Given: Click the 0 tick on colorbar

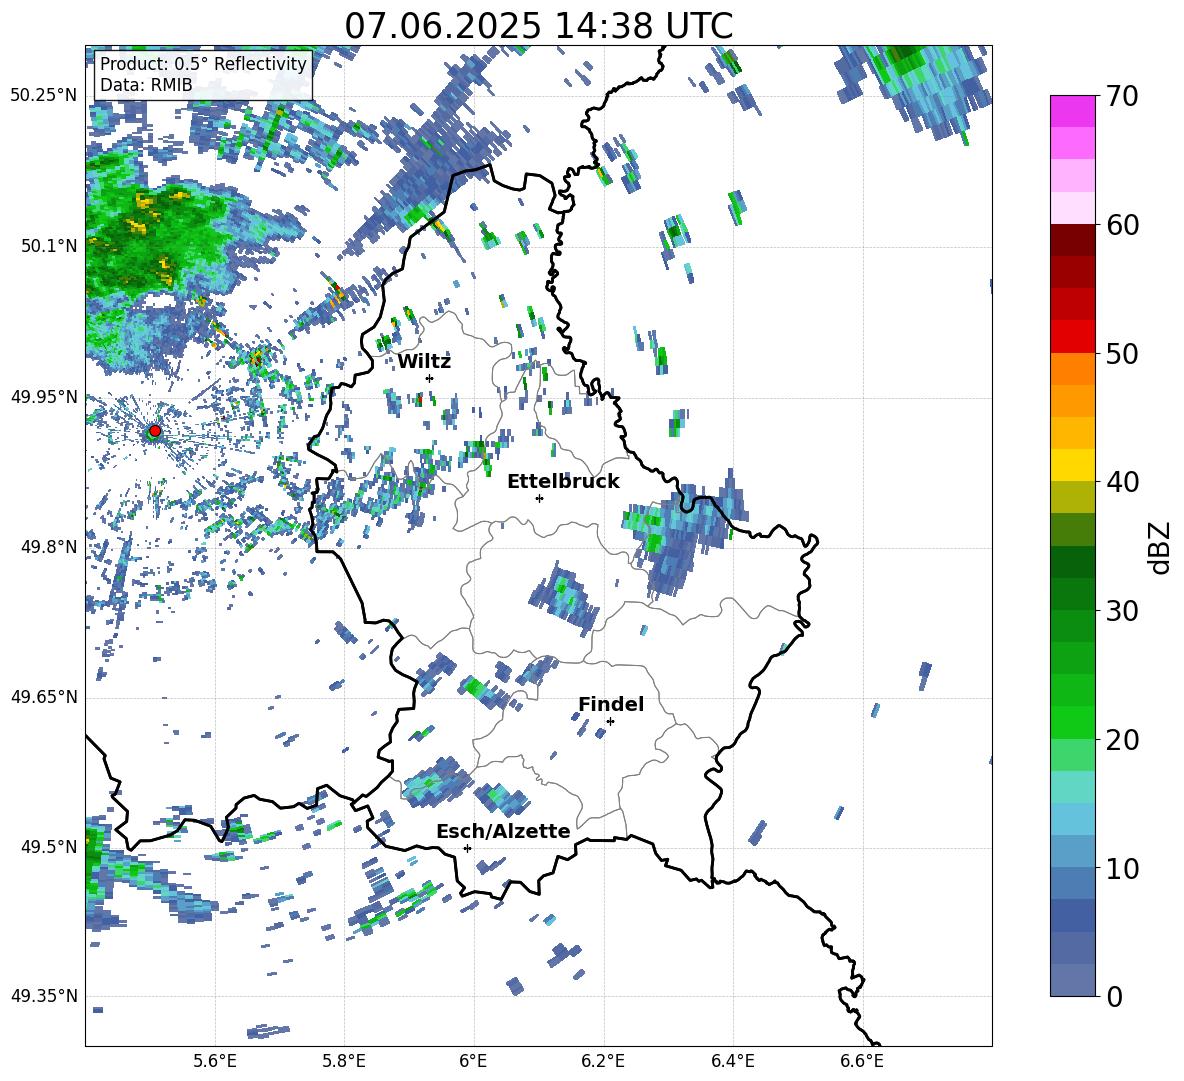Looking at the screenshot, I should [x=1114, y=996].
